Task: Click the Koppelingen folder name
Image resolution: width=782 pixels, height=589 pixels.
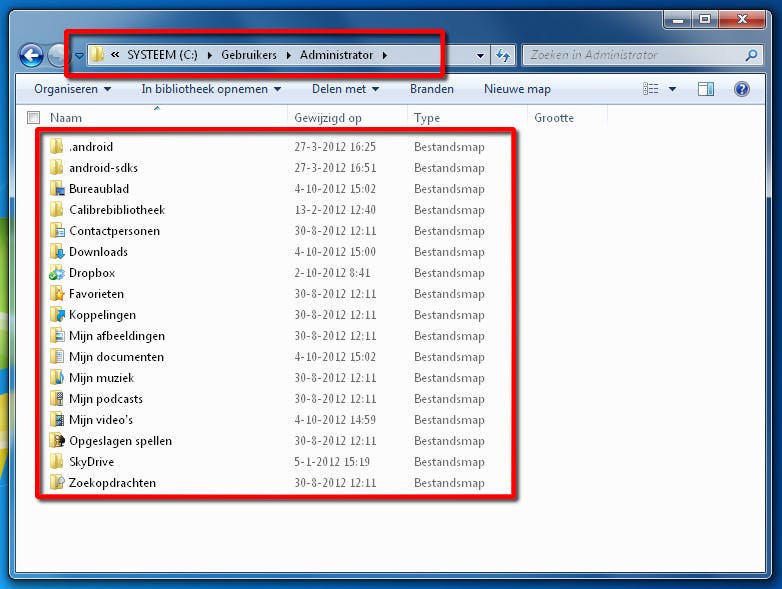Action: click(102, 315)
